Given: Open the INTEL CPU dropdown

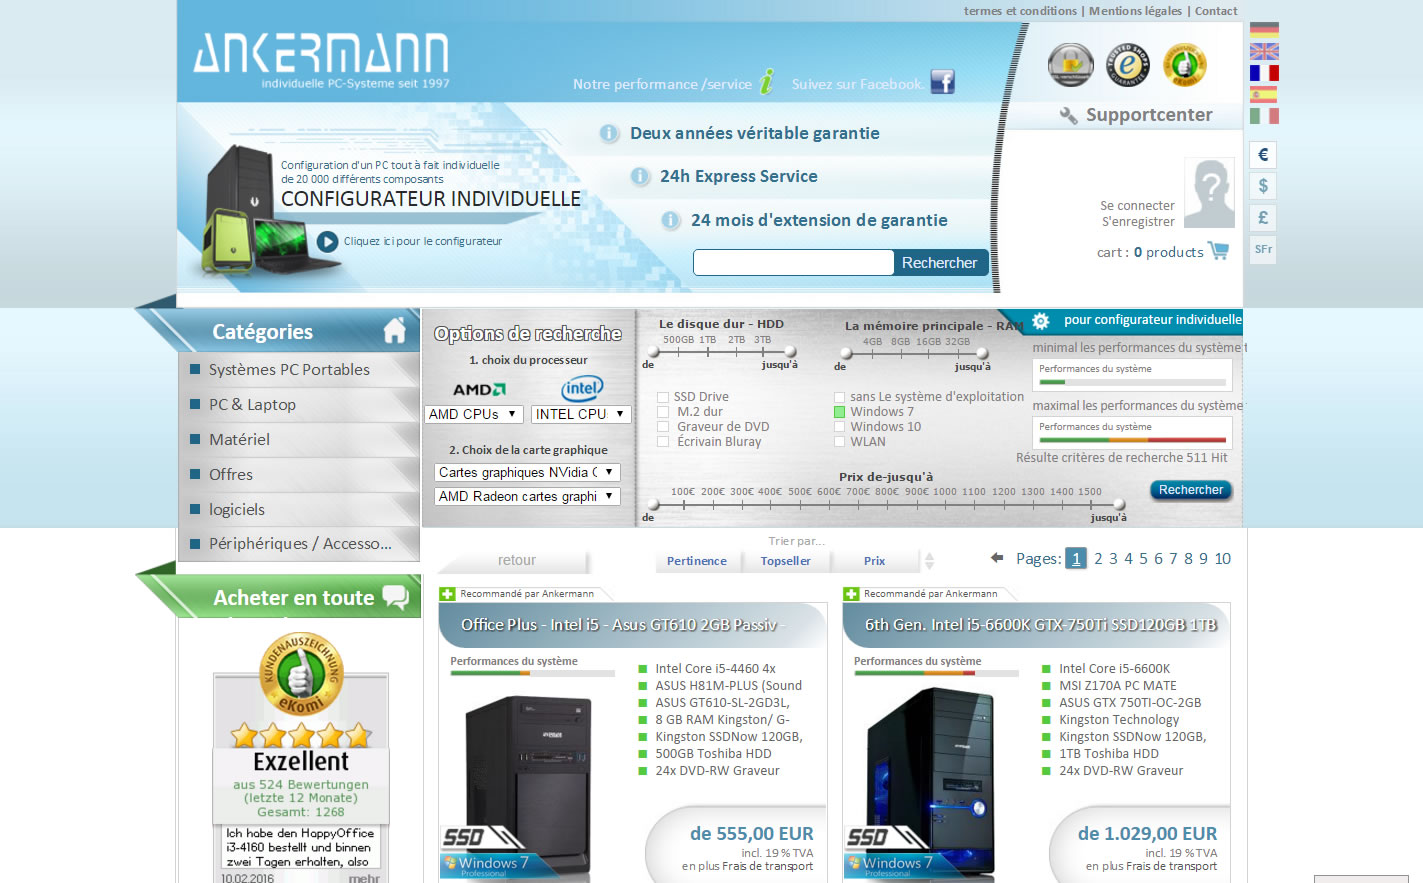Looking at the screenshot, I should [x=581, y=414].
